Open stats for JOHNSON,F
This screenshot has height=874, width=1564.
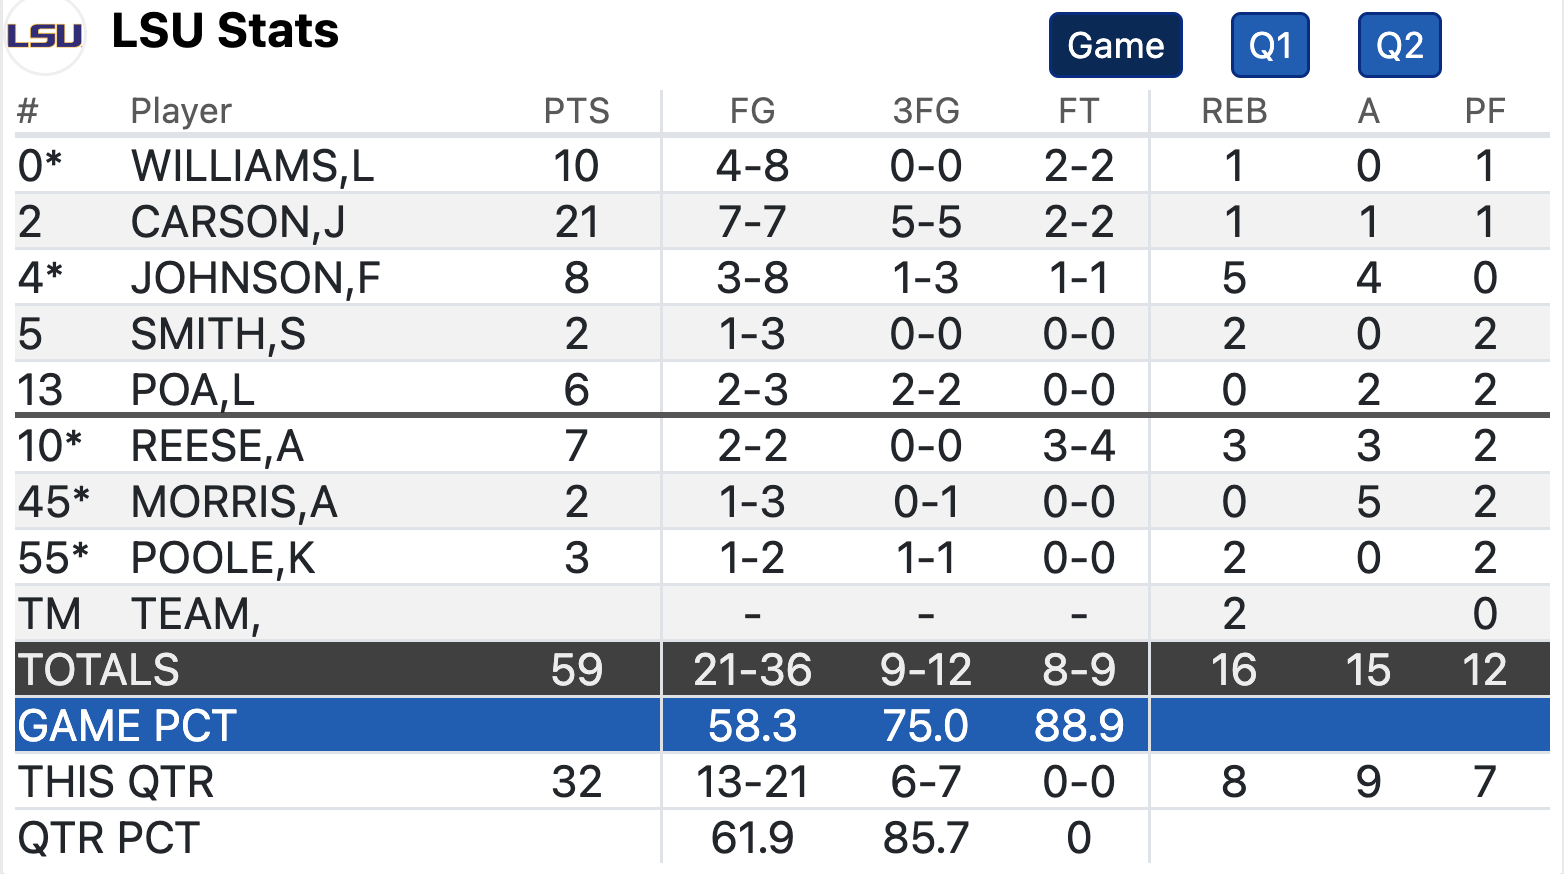pyautogui.click(x=255, y=278)
